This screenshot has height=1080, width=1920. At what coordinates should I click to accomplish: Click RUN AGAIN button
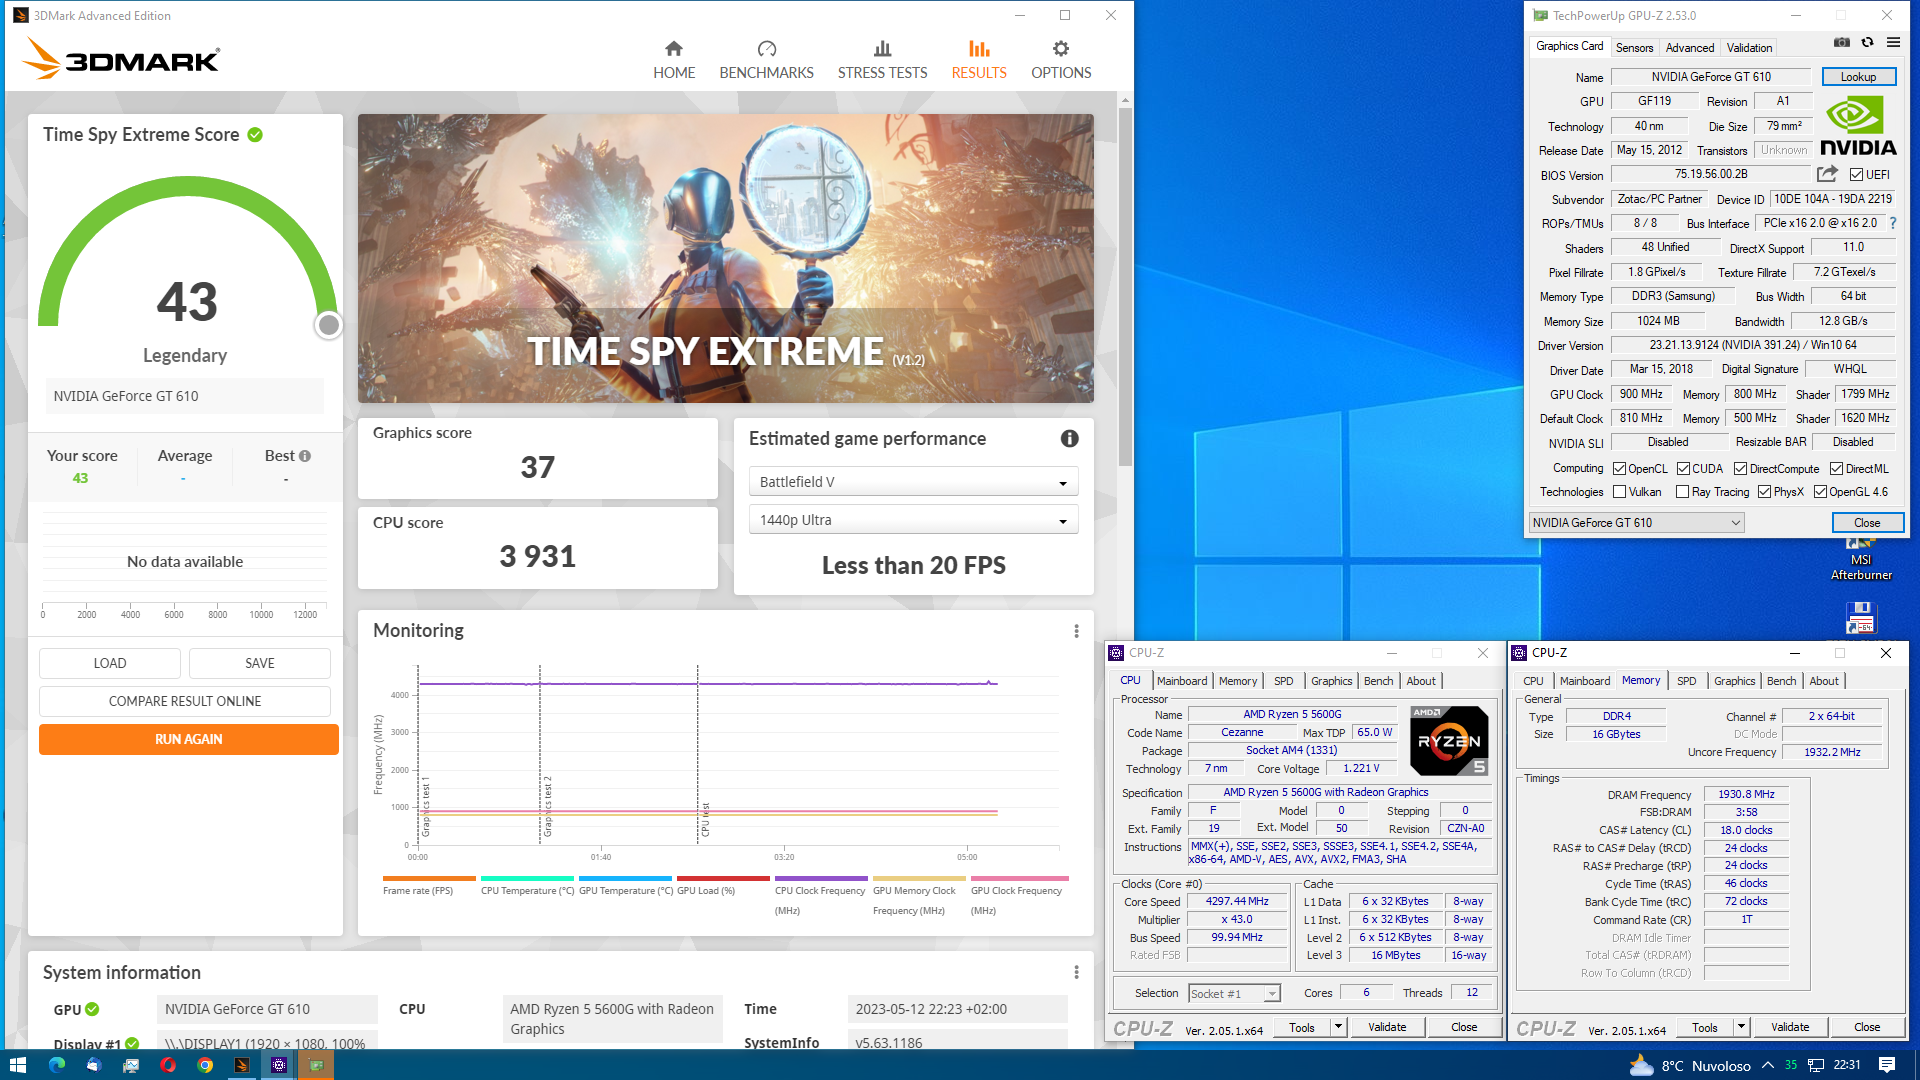coord(189,740)
